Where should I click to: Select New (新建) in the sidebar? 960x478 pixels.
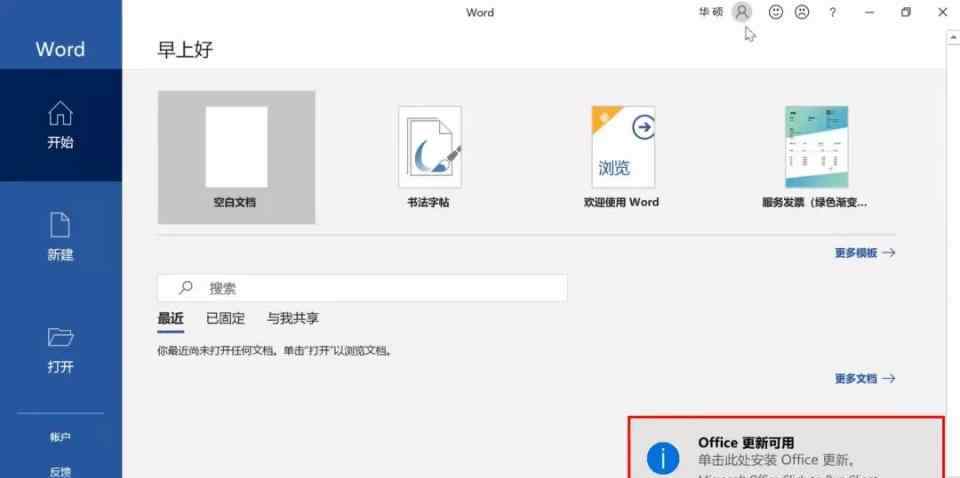pos(61,237)
